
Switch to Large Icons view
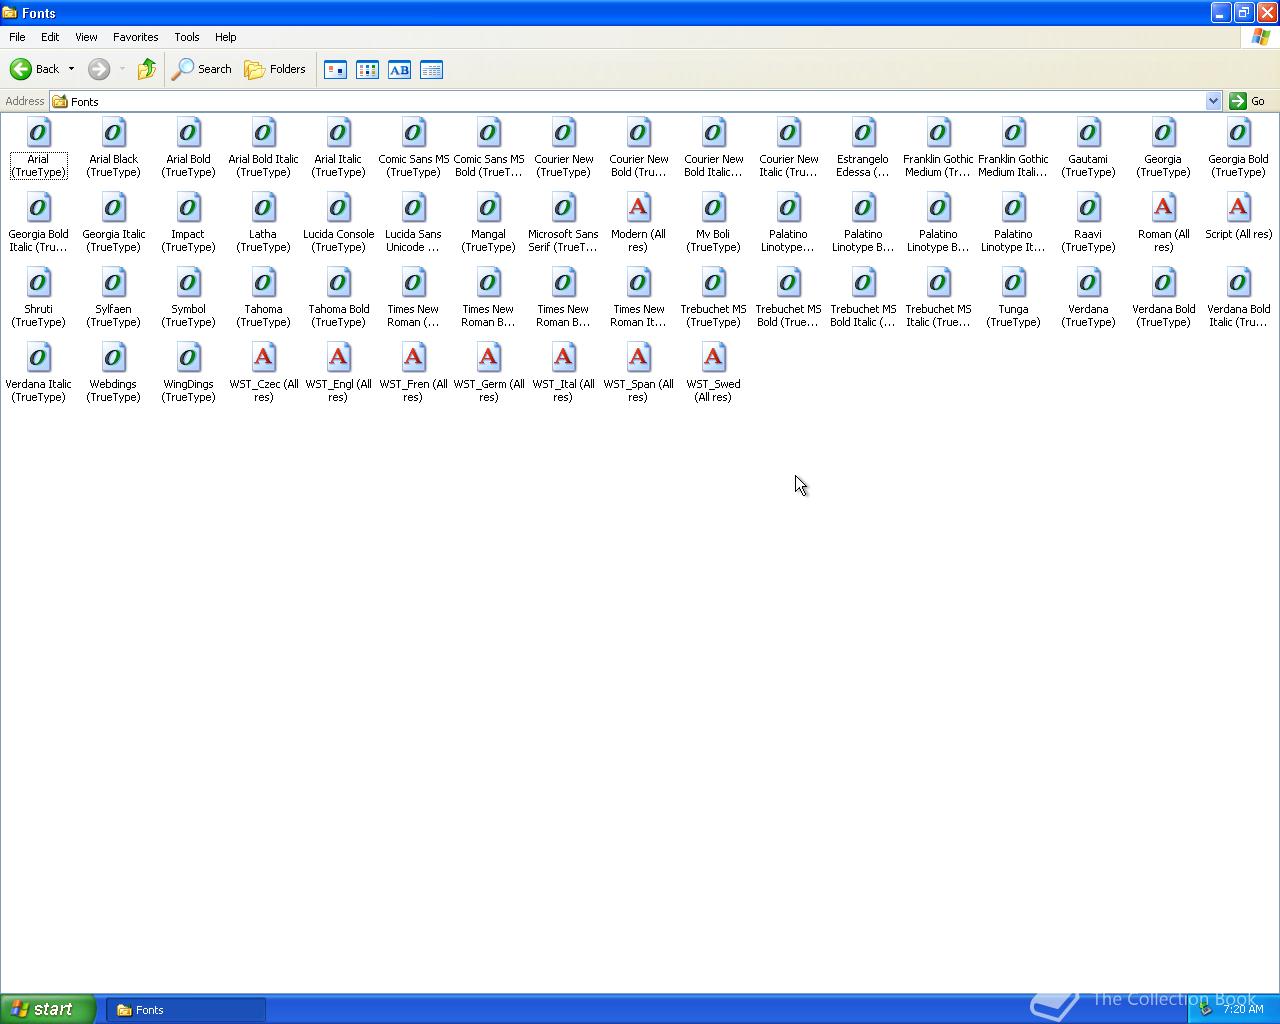point(335,70)
